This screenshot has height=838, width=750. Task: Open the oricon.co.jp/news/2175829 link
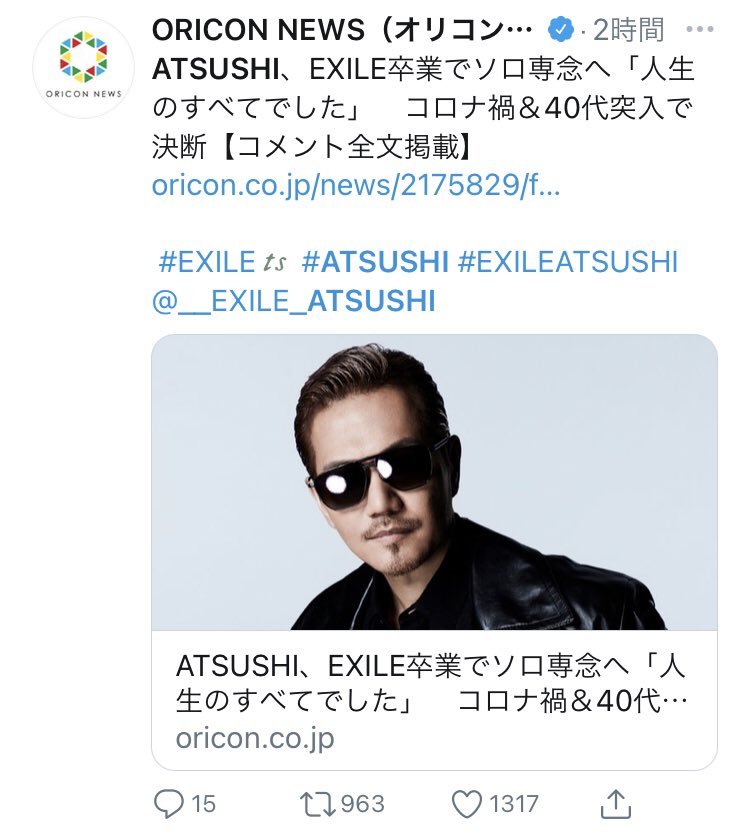355,185
